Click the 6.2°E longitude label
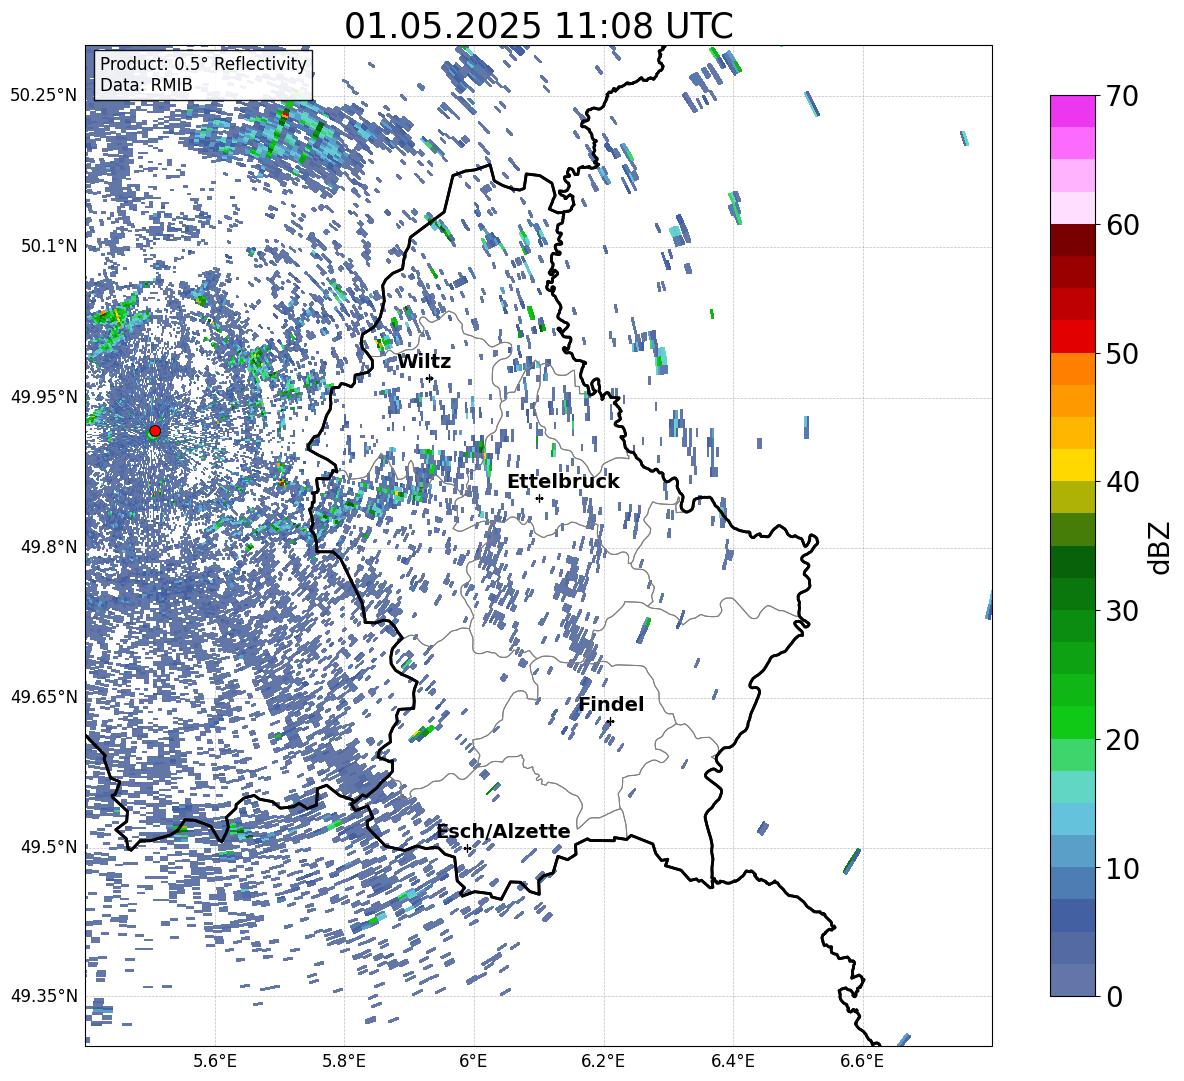 [603, 1061]
